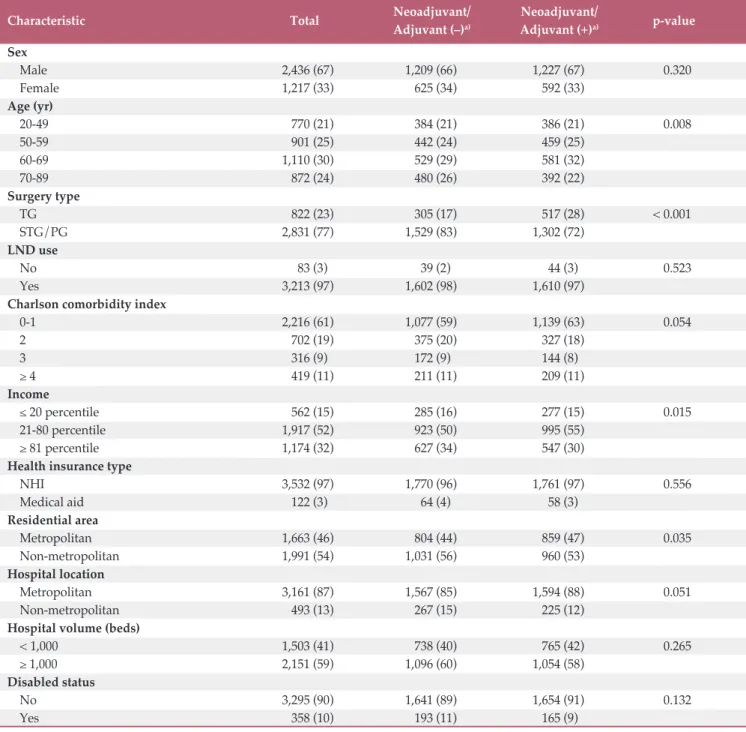Click the total value 2,436 (67)
Screen dimensions: 746x732
coord(307,70)
